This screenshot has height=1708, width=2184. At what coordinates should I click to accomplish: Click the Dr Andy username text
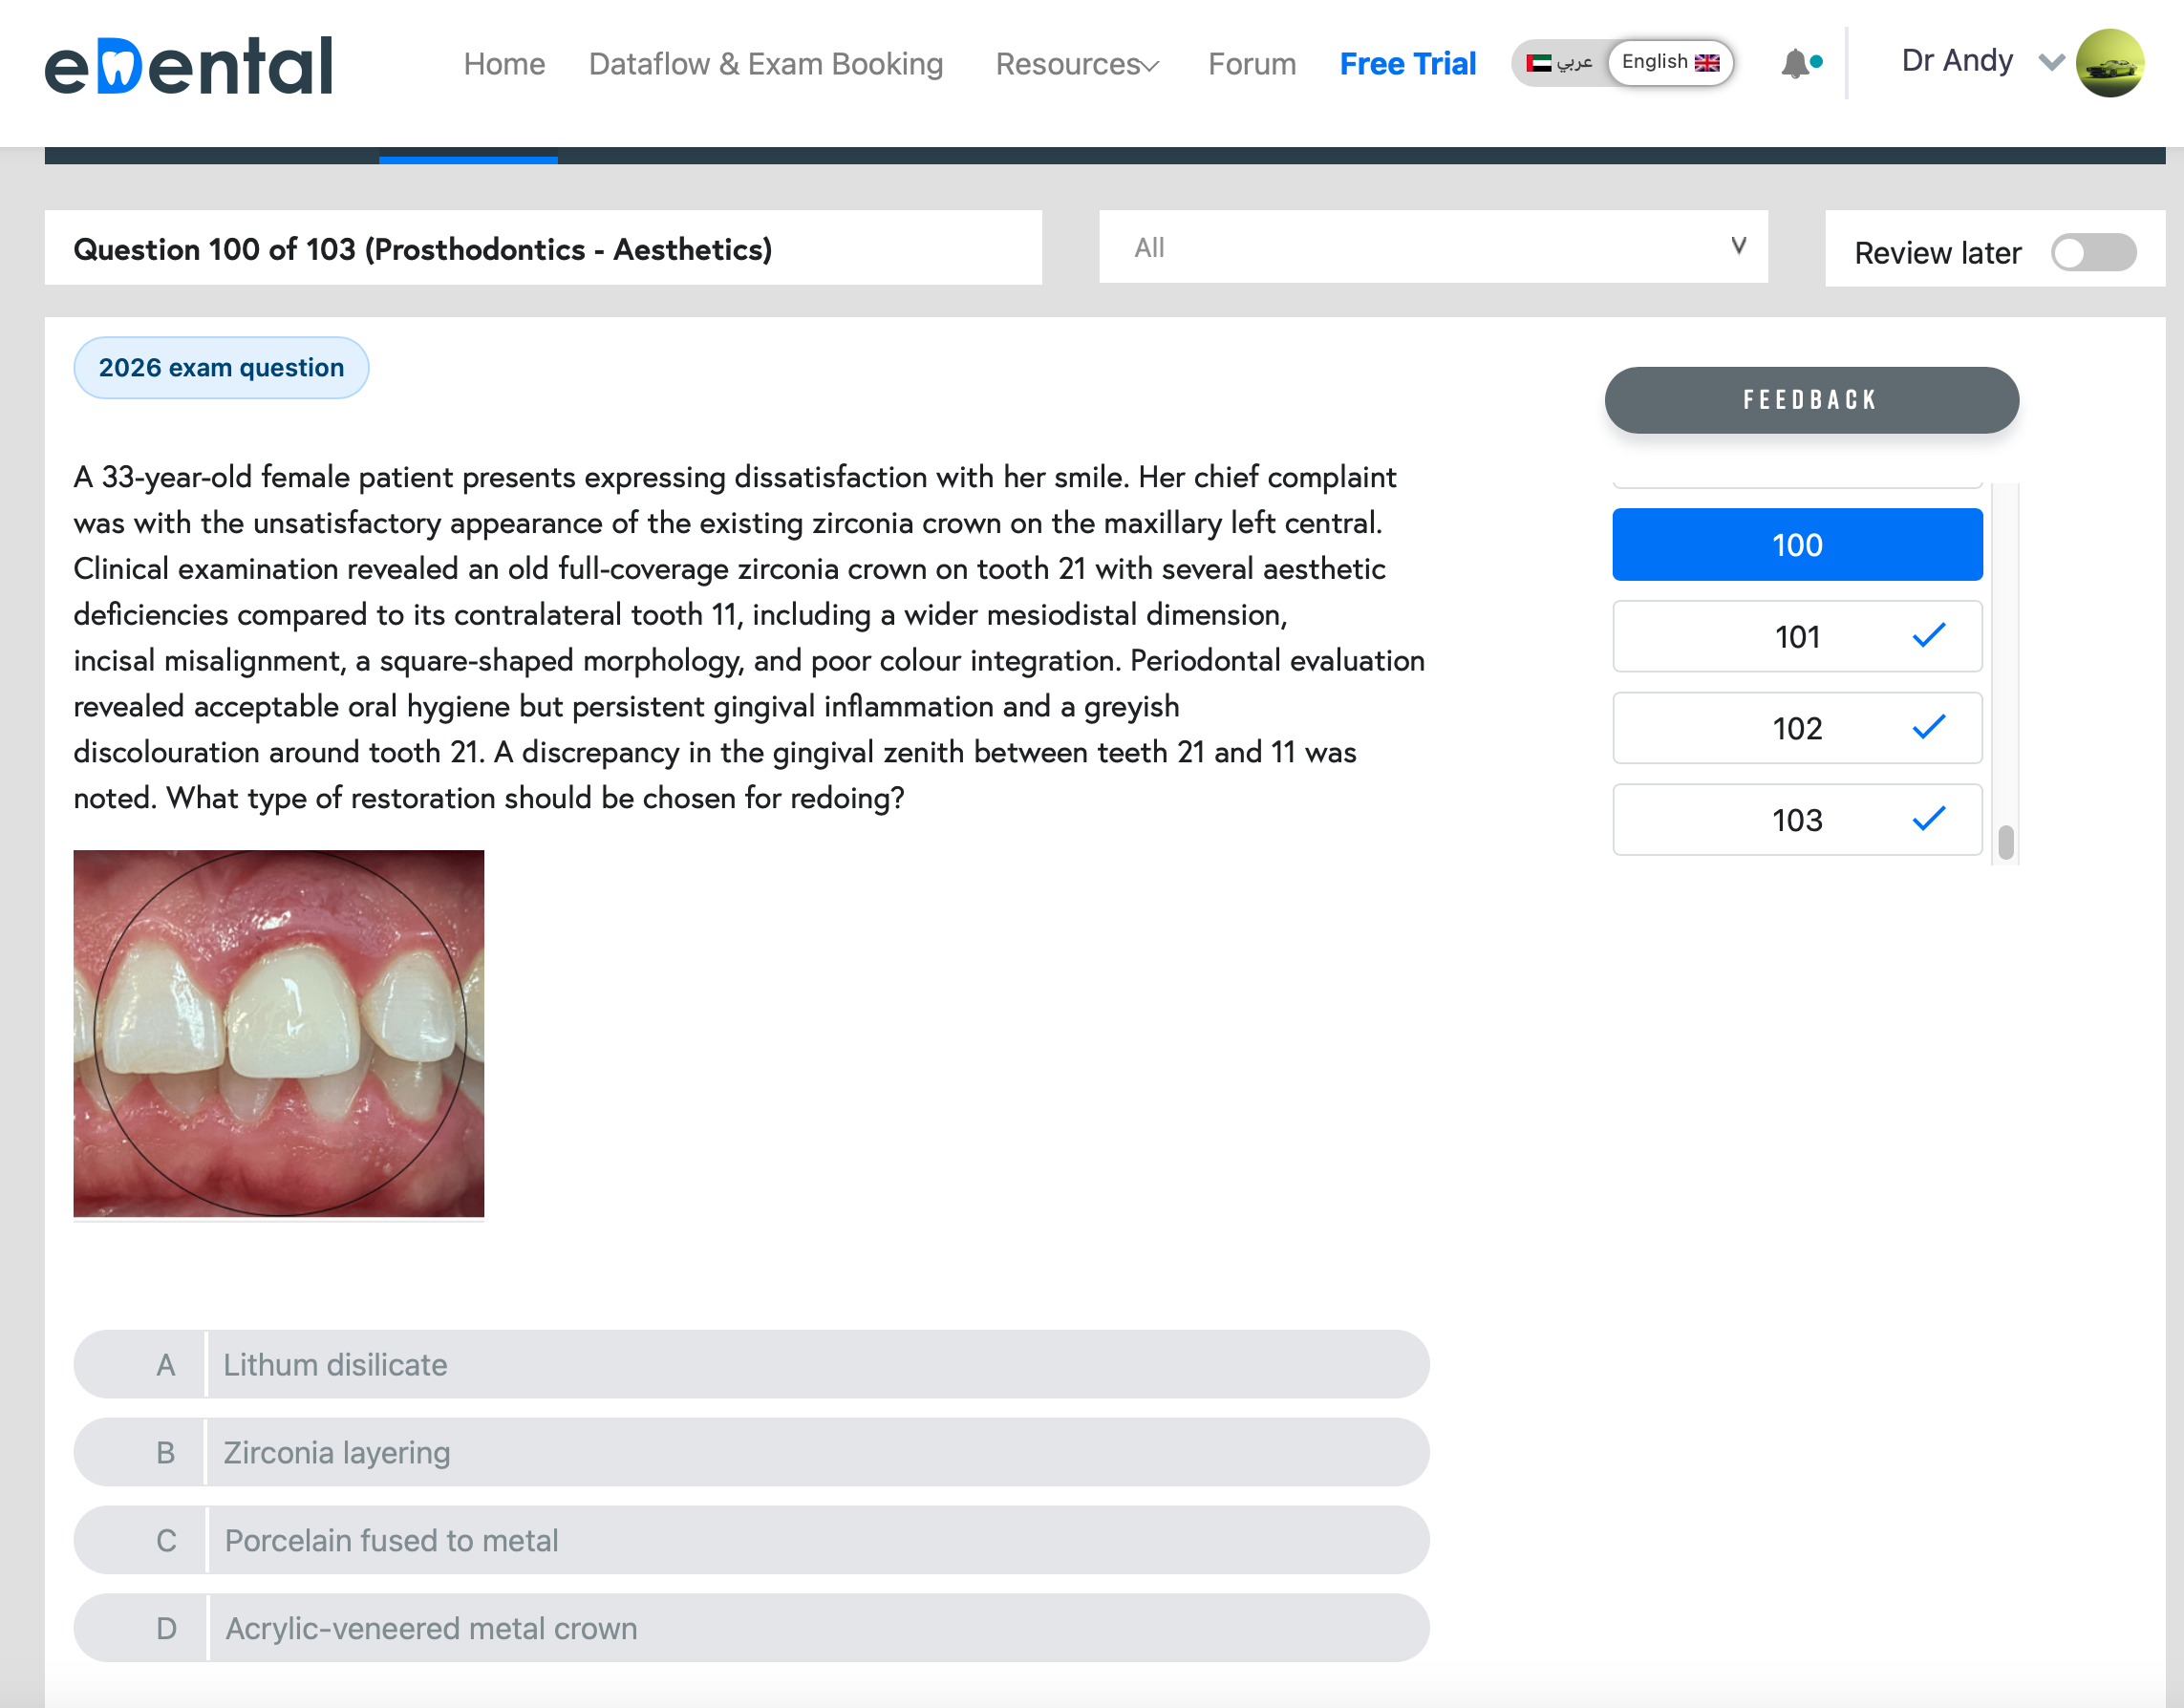coord(1956,61)
